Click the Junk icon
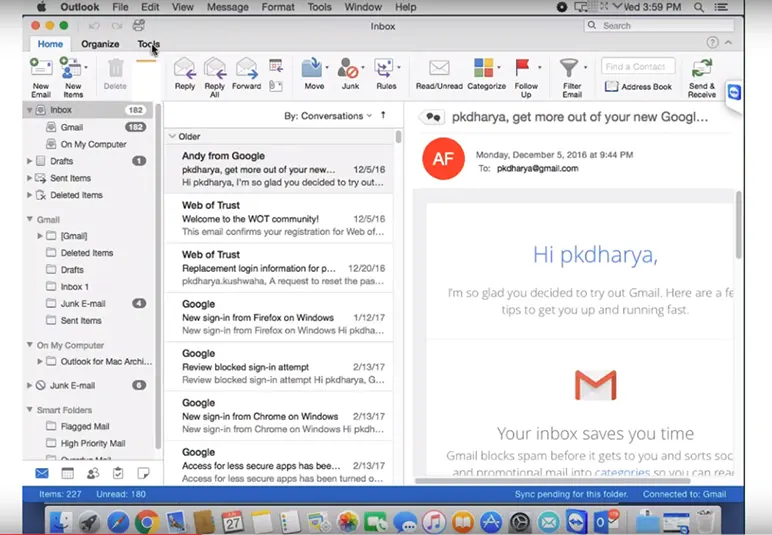 348,68
